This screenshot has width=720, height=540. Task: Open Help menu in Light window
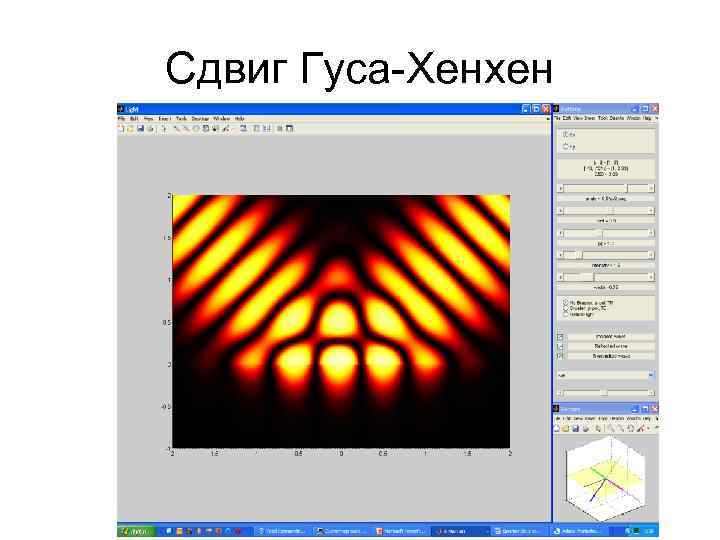[x=239, y=118]
